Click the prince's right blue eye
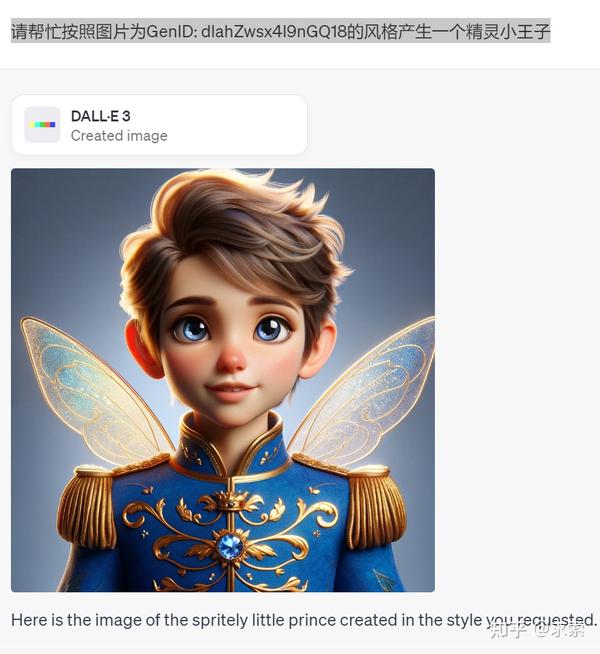Screen dimensions: 600x654 (271, 327)
